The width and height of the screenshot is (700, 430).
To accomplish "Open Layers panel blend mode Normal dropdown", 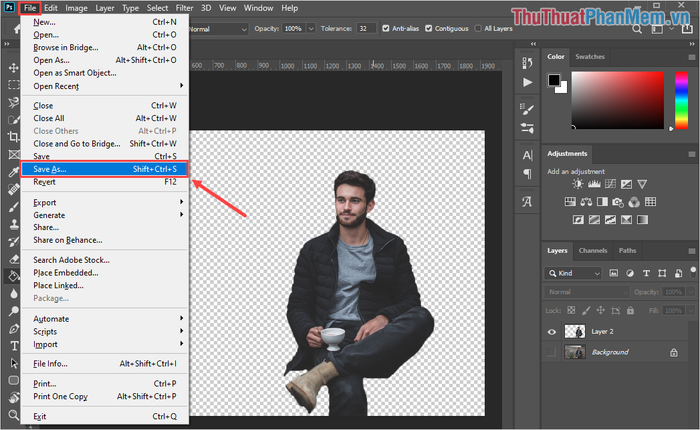I will coord(587,292).
